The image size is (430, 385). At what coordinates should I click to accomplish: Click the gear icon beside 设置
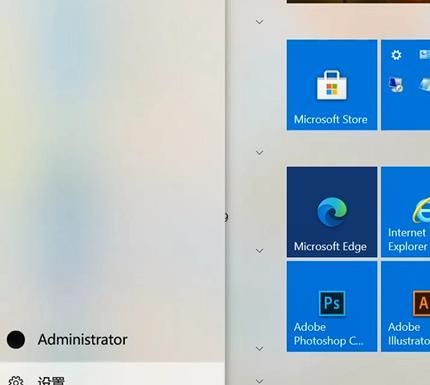[x=16, y=382]
